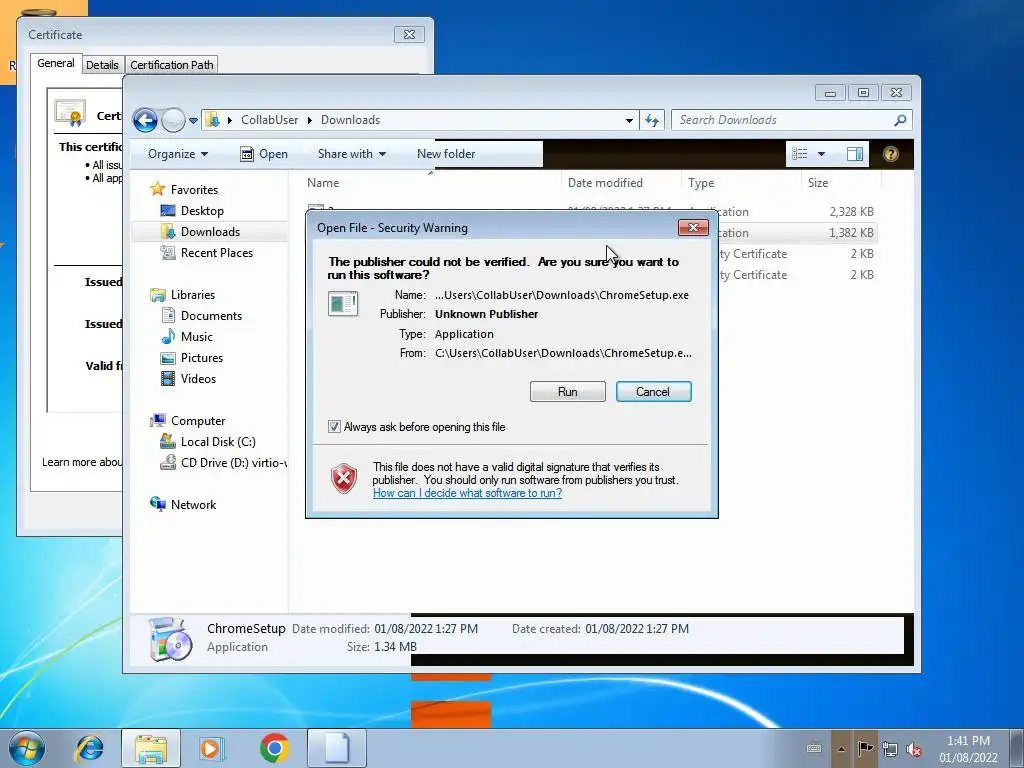Open CD Drive (D:) virtio
The width and height of the screenshot is (1024, 768).
tap(233, 463)
